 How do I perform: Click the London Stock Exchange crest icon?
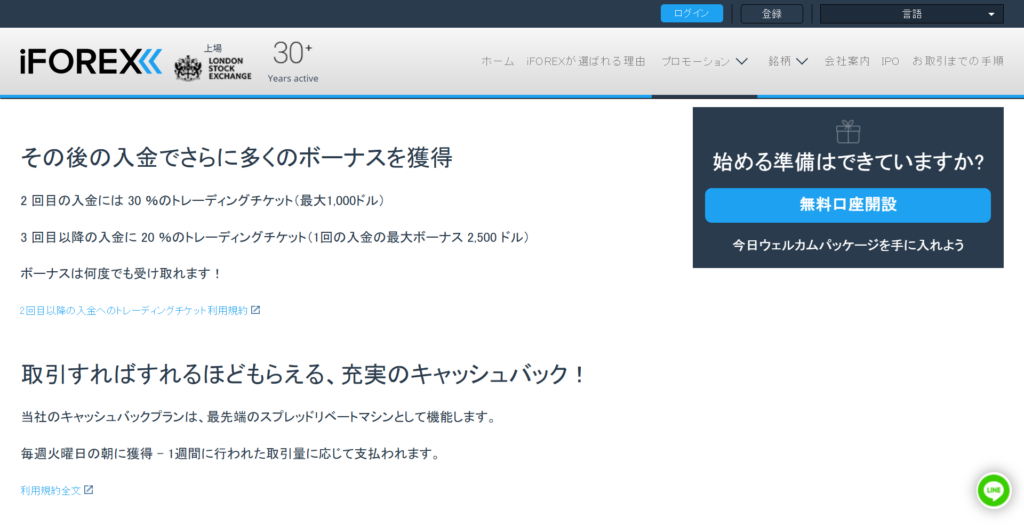click(x=188, y=68)
